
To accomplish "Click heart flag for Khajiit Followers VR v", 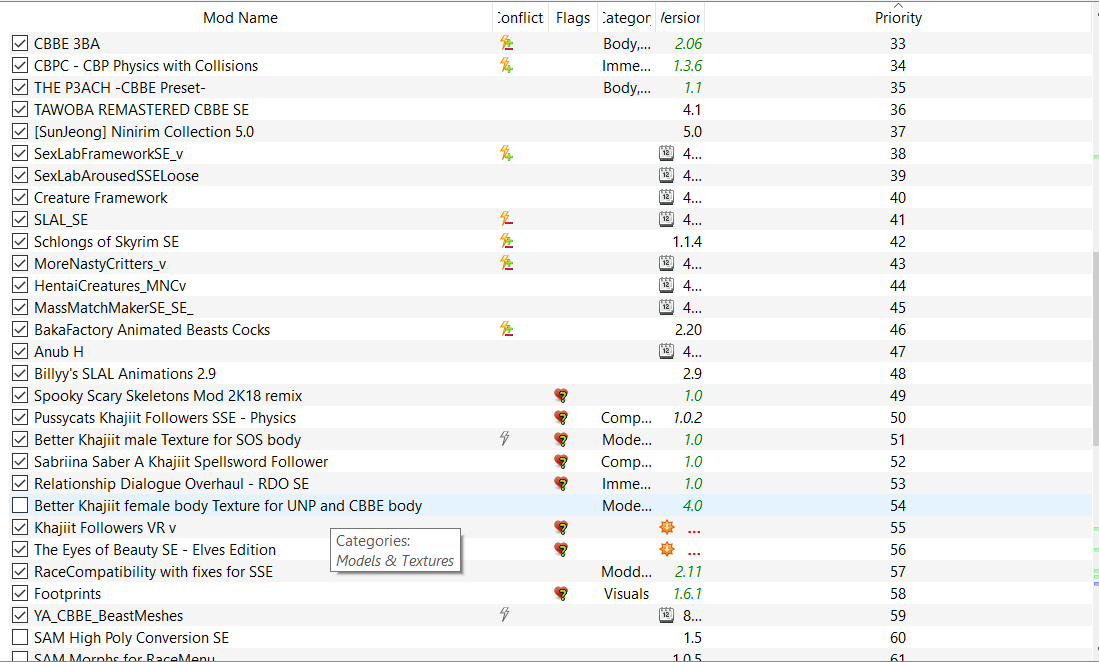I will [x=561, y=527].
